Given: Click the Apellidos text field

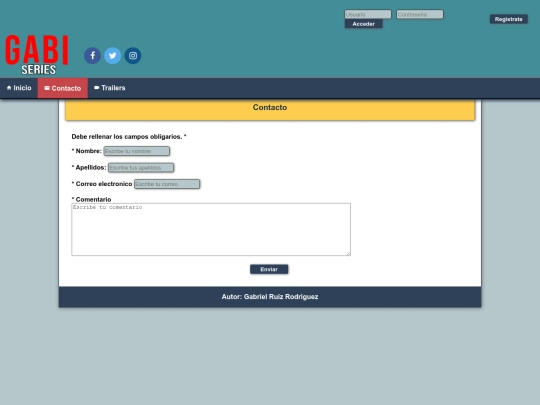Looking at the screenshot, I should tap(141, 168).
